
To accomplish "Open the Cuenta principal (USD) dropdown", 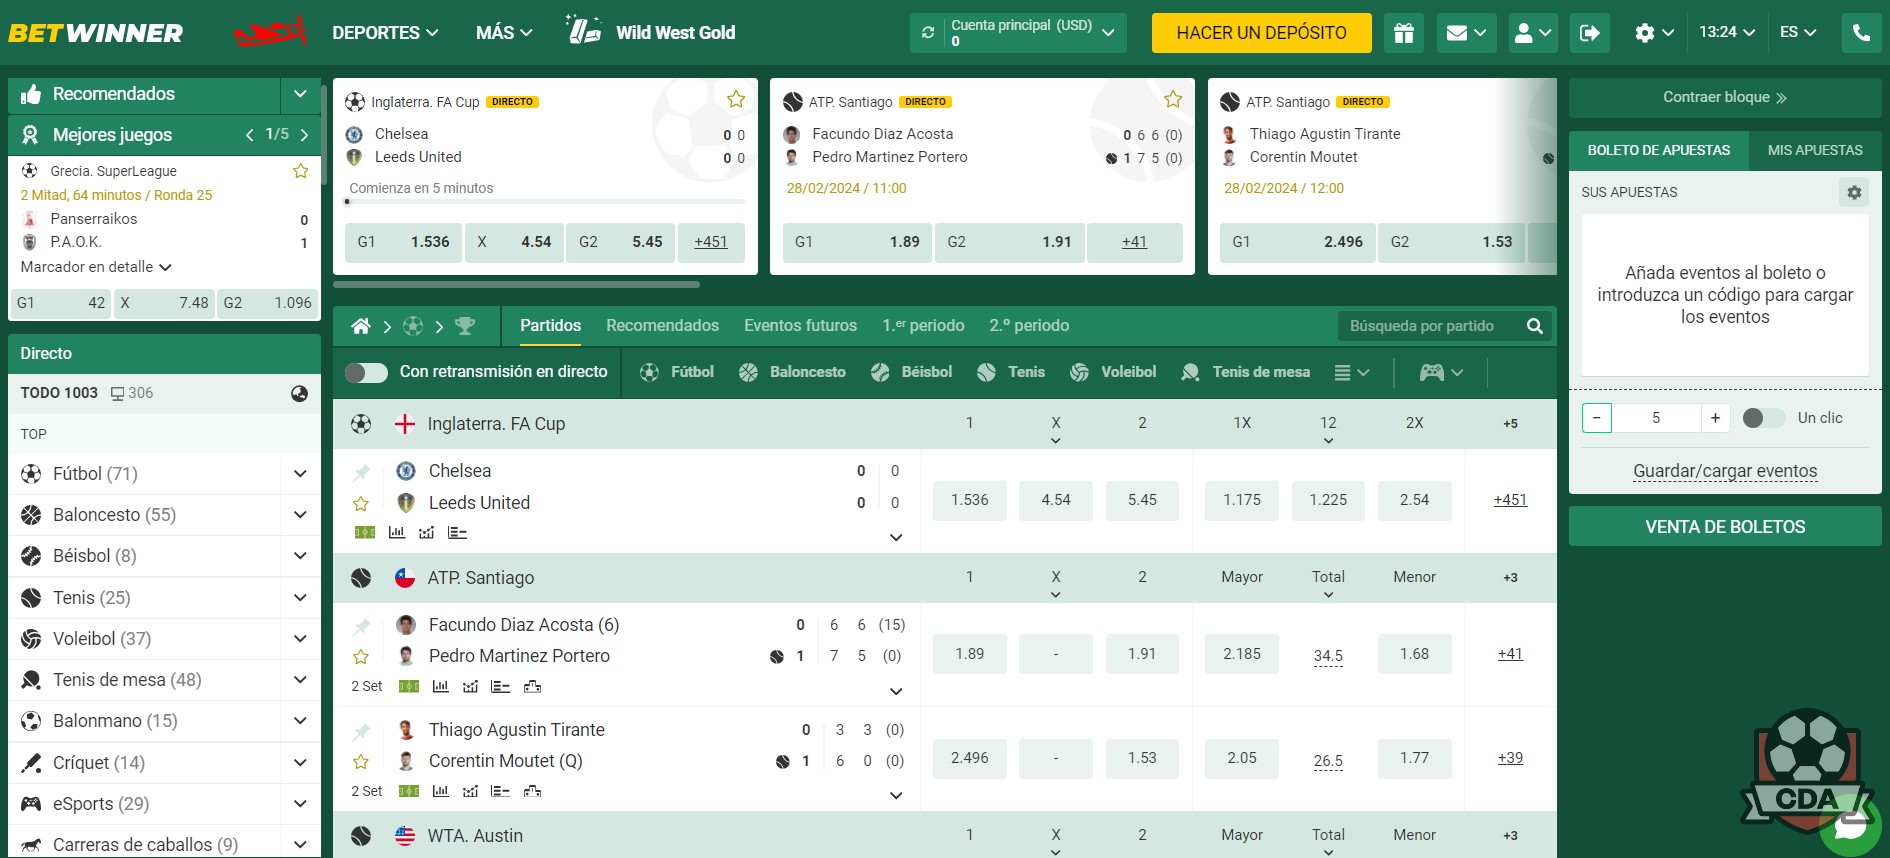I will (1018, 33).
